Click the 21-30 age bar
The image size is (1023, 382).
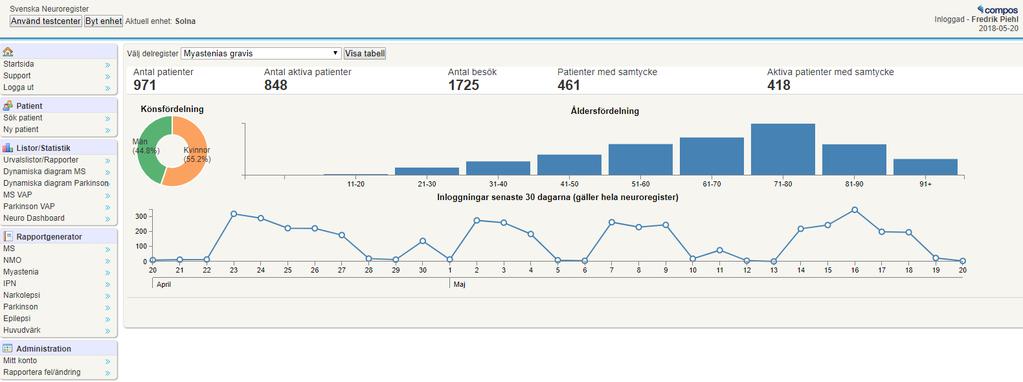pos(427,171)
